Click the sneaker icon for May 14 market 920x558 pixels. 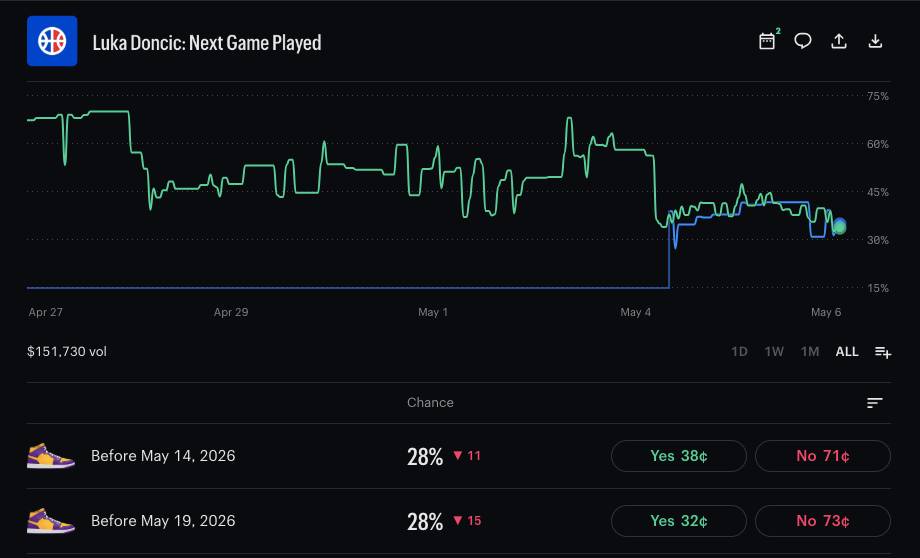click(x=50, y=456)
